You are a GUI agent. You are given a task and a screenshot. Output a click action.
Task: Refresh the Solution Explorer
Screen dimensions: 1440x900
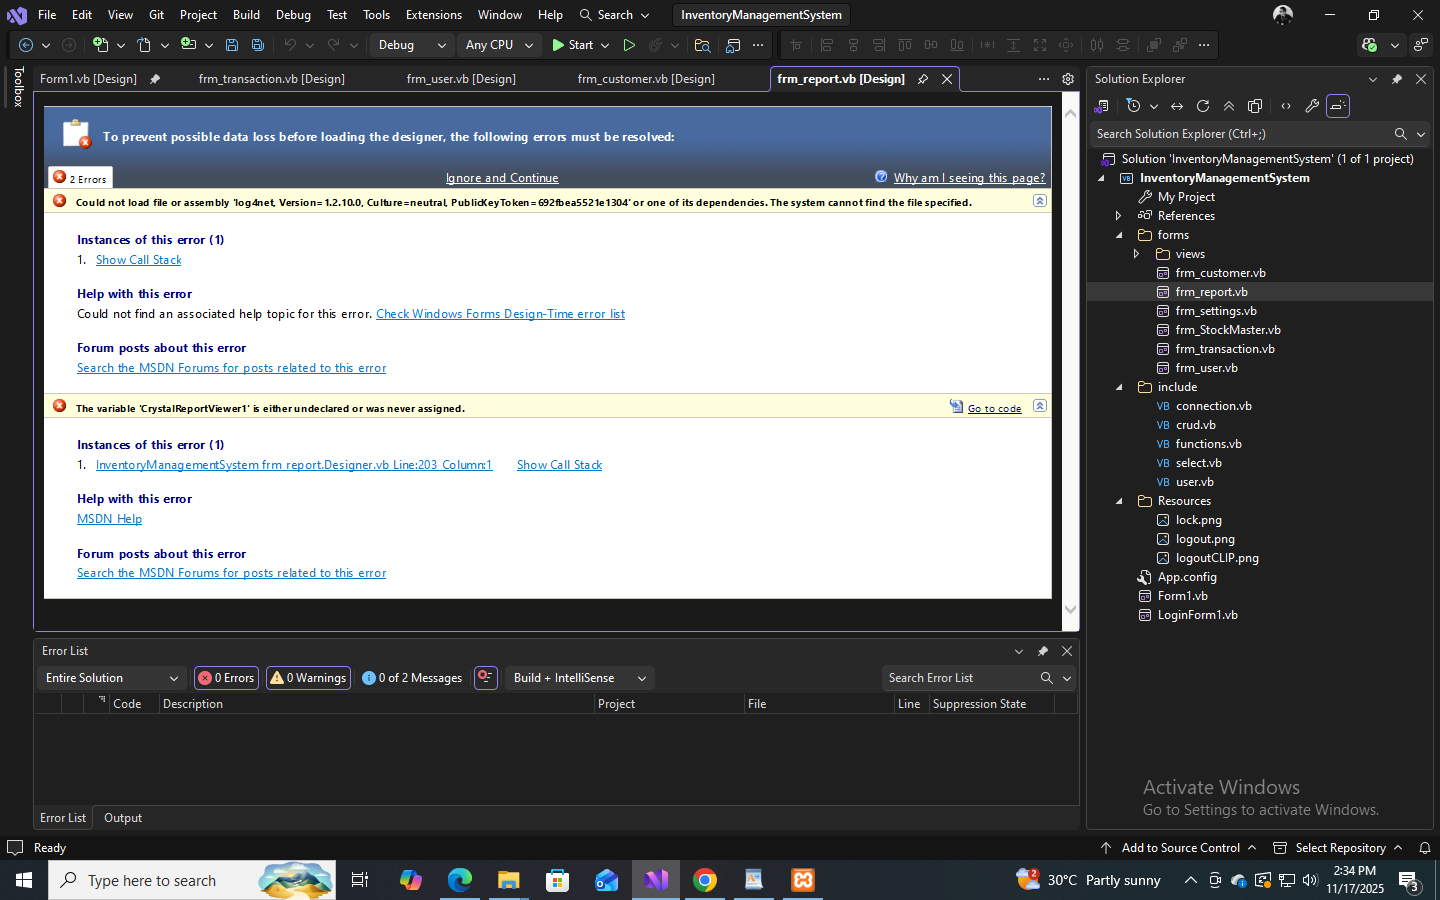[x=1203, y=106]
